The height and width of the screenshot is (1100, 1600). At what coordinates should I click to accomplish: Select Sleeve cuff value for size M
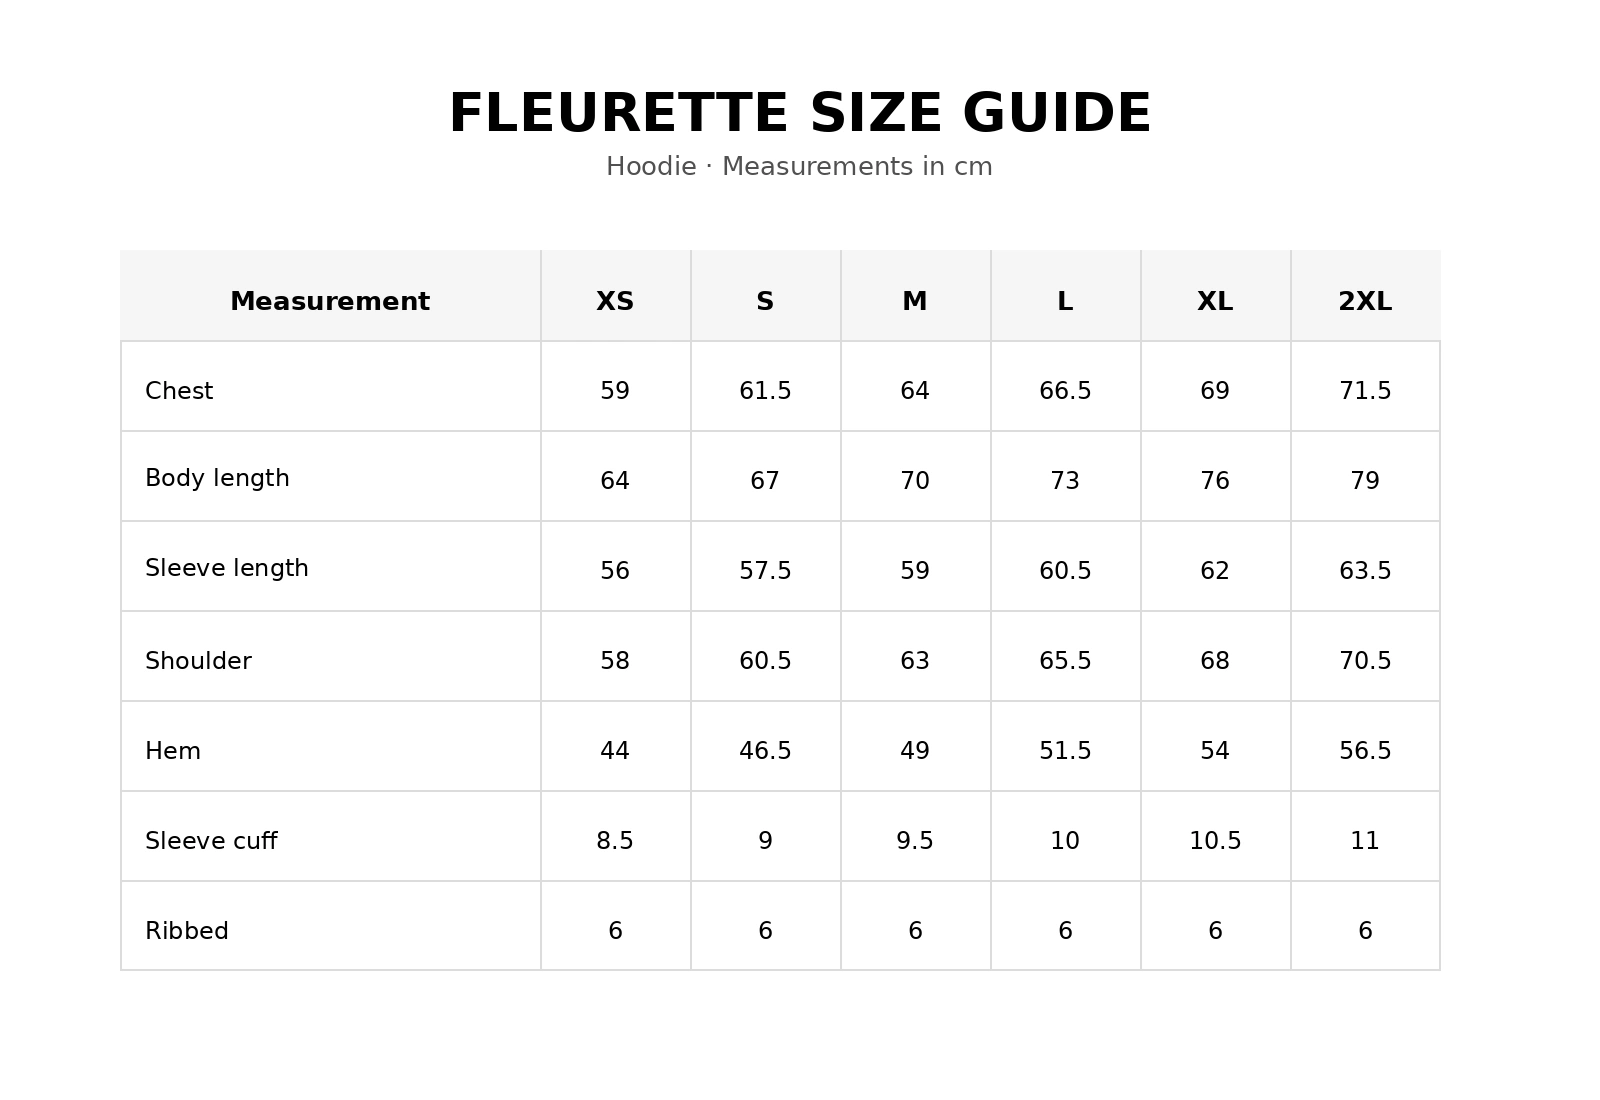pyautogui.click(x=915, y=841)
